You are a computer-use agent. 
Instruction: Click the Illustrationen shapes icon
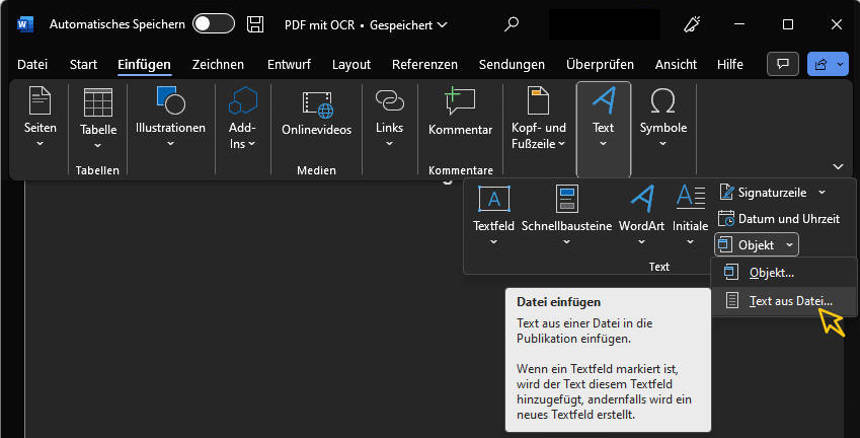(x=171, y=100)
